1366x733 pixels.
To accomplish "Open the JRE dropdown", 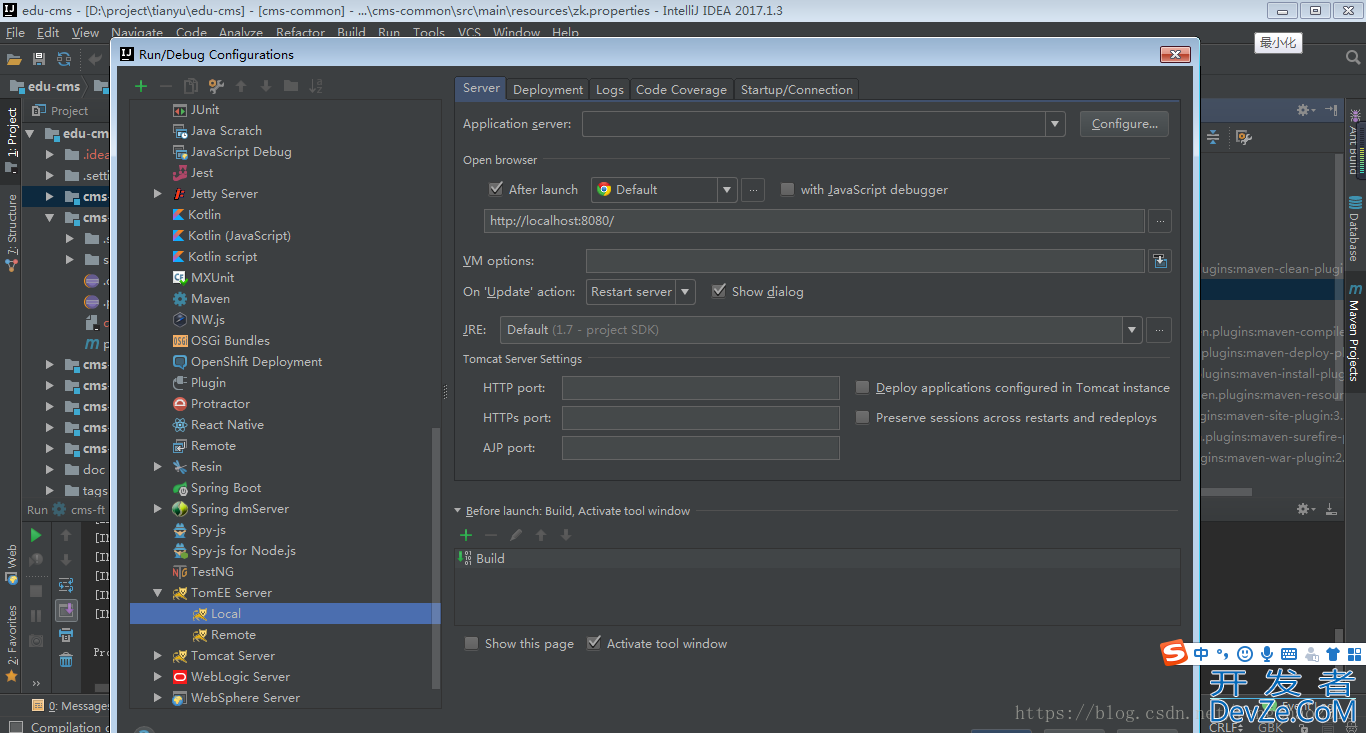I will (x=1132, y=330).
